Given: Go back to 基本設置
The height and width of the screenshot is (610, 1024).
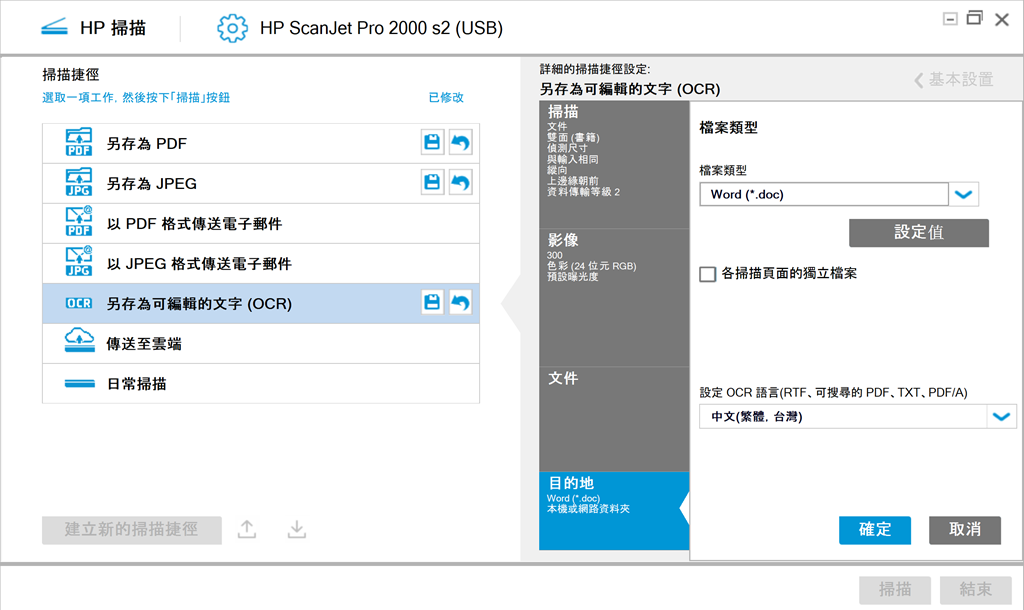Looking at the screenshot, I should [x=953, y=80].
